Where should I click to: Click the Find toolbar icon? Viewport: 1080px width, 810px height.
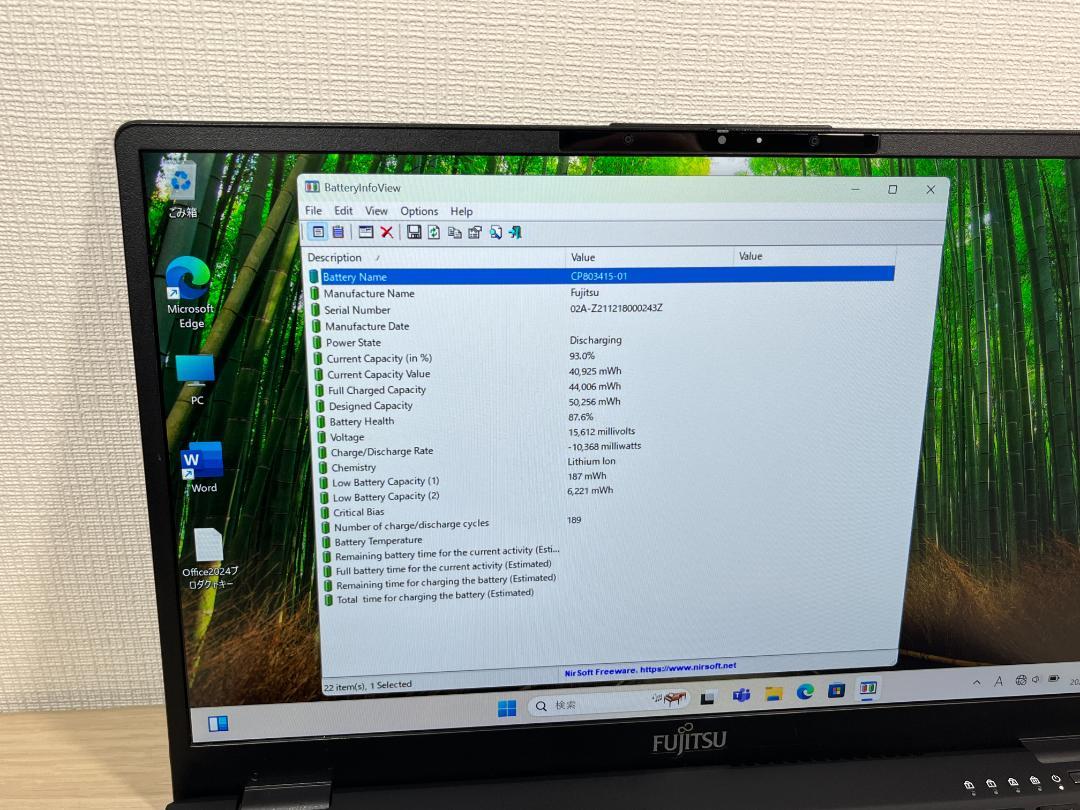click(x=495, y=232)
